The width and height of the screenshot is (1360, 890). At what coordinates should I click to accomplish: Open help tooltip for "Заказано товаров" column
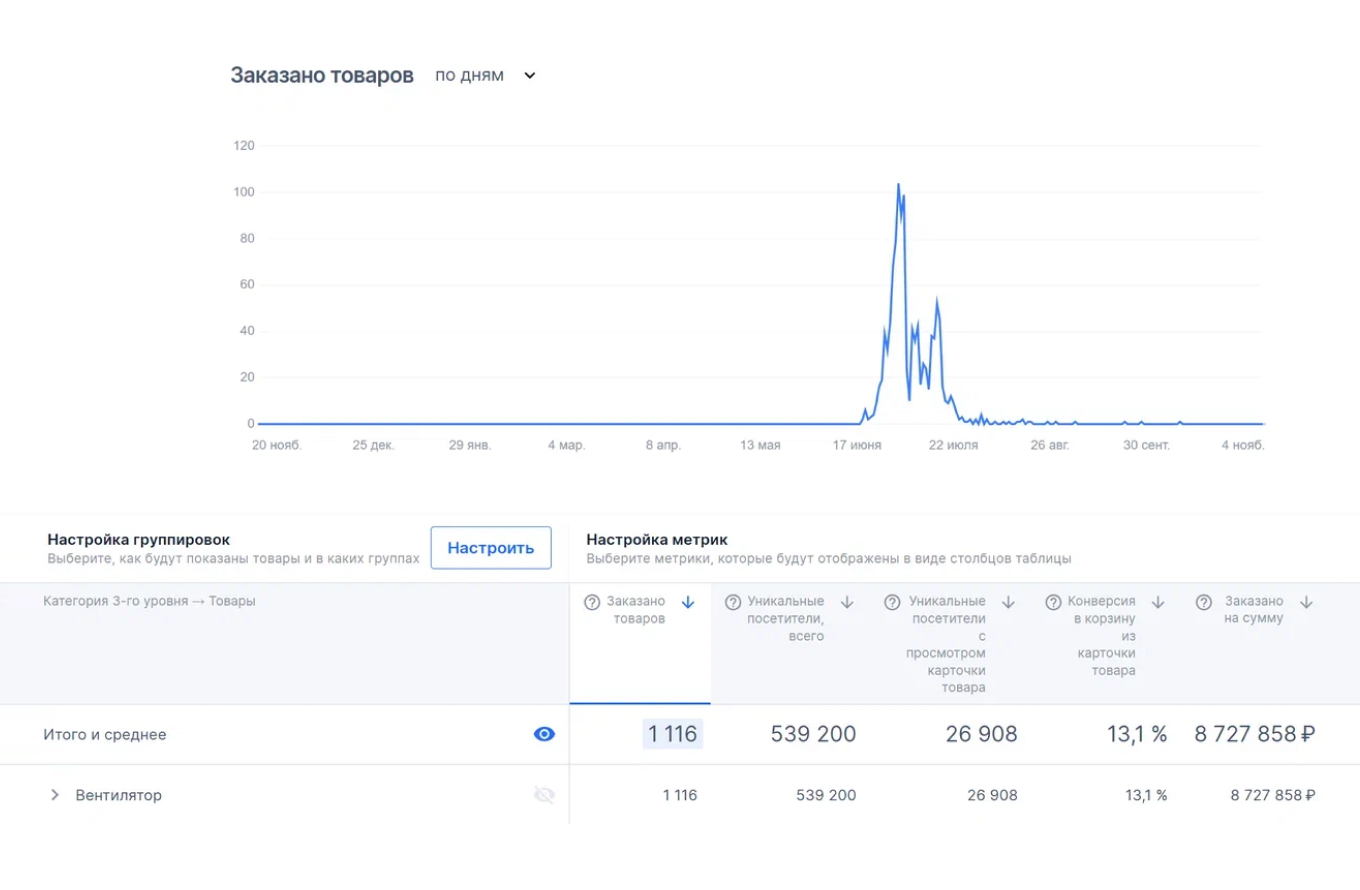click(x=592, y=602)
